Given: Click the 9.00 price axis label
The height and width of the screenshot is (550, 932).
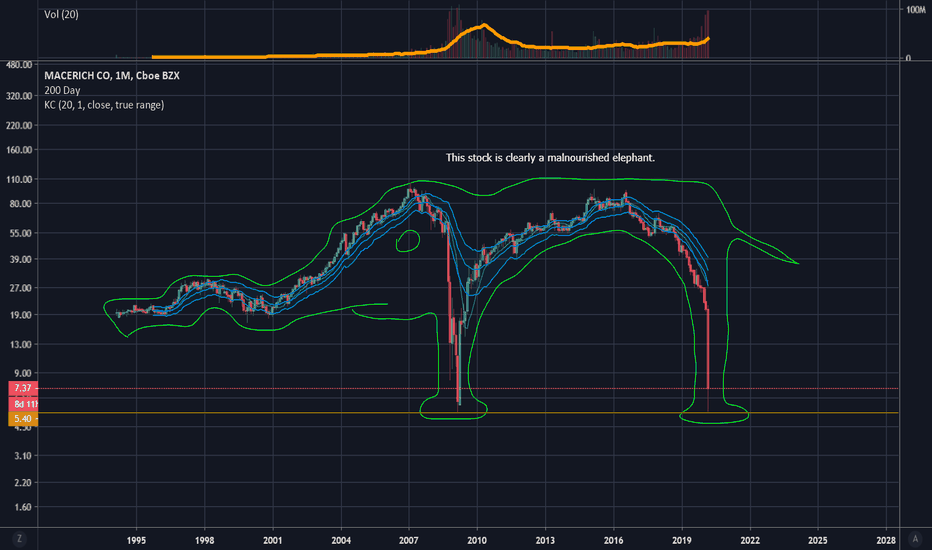Looking at the screenshot, I should pos(23,373).
